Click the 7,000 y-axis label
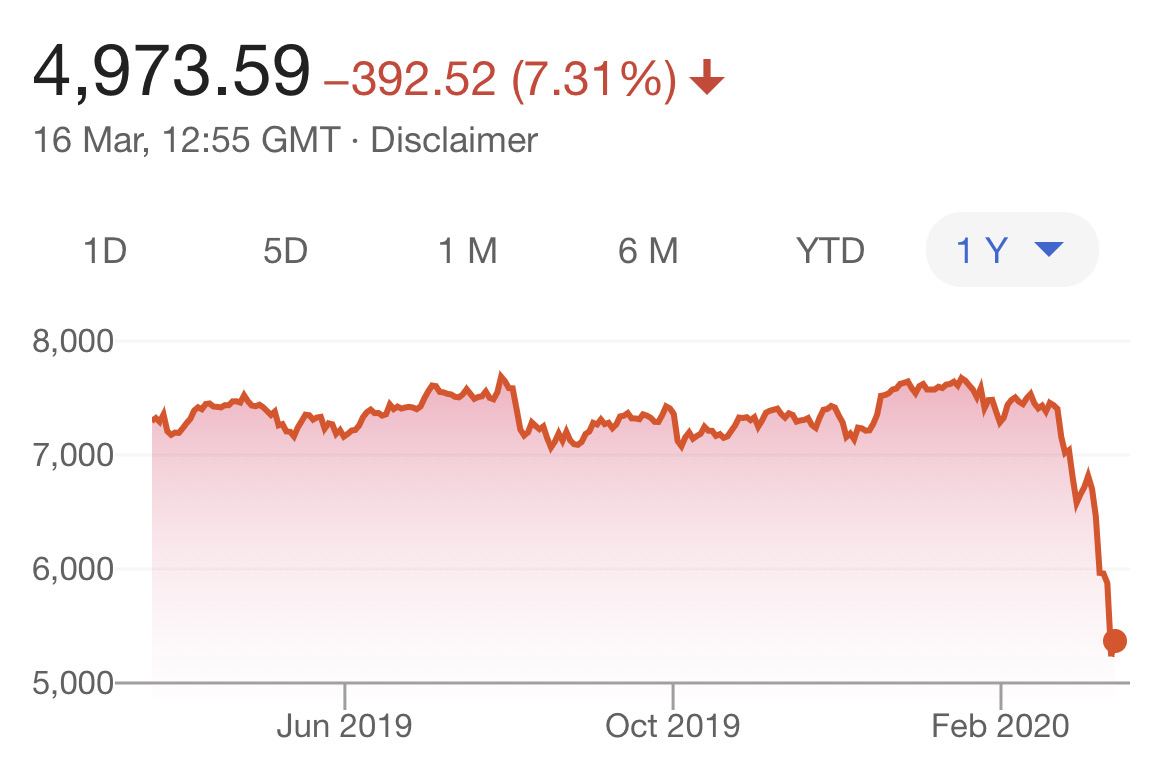The image size is (1160, 782). pos(76,456)
